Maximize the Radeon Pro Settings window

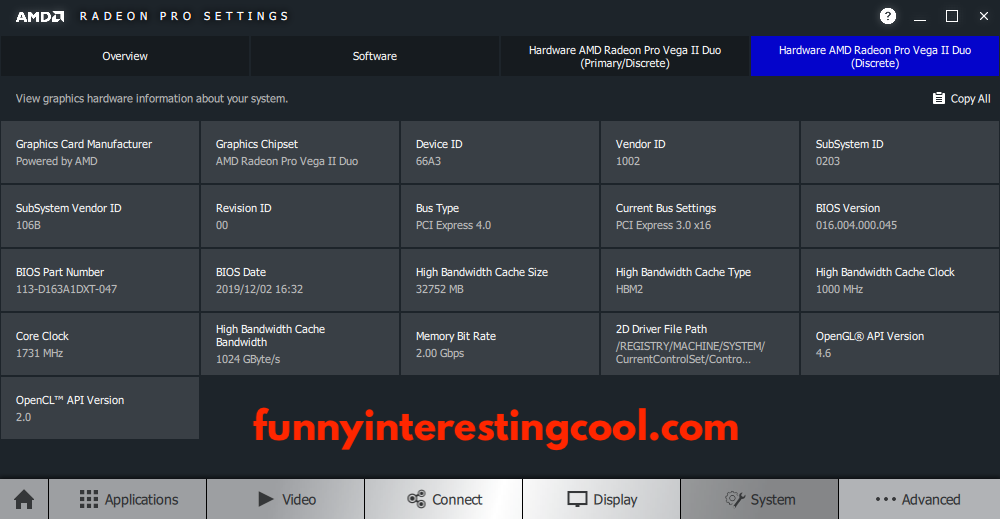(952, 16)
